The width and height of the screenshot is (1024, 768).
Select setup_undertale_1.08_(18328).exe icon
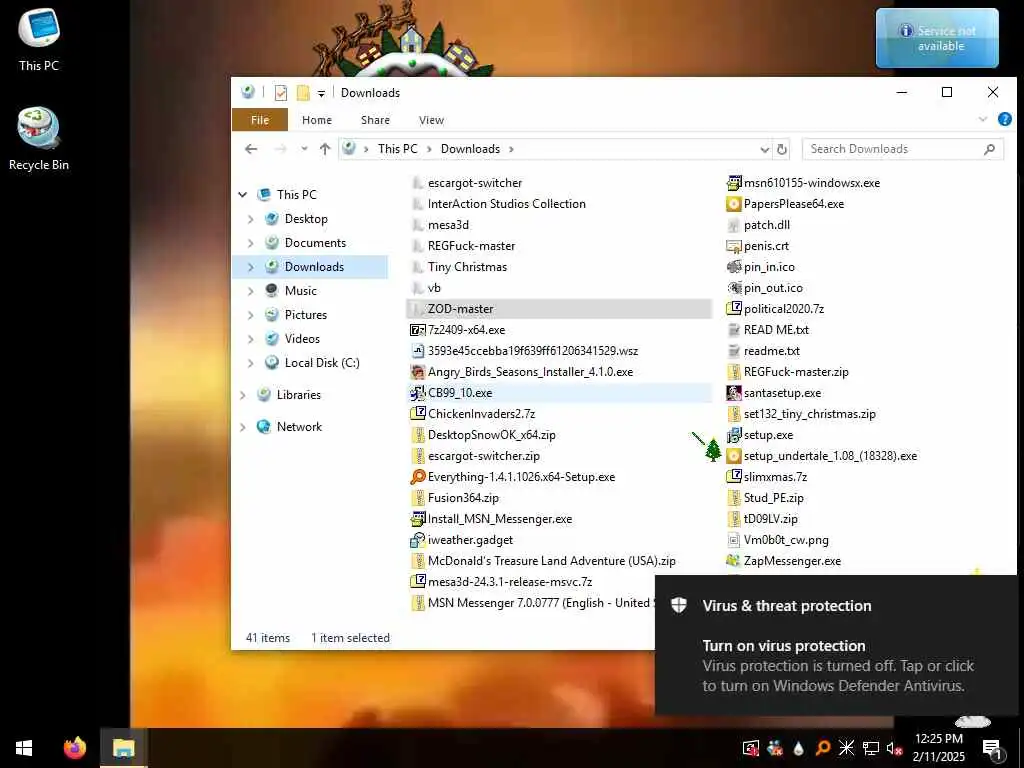point(733,456)
